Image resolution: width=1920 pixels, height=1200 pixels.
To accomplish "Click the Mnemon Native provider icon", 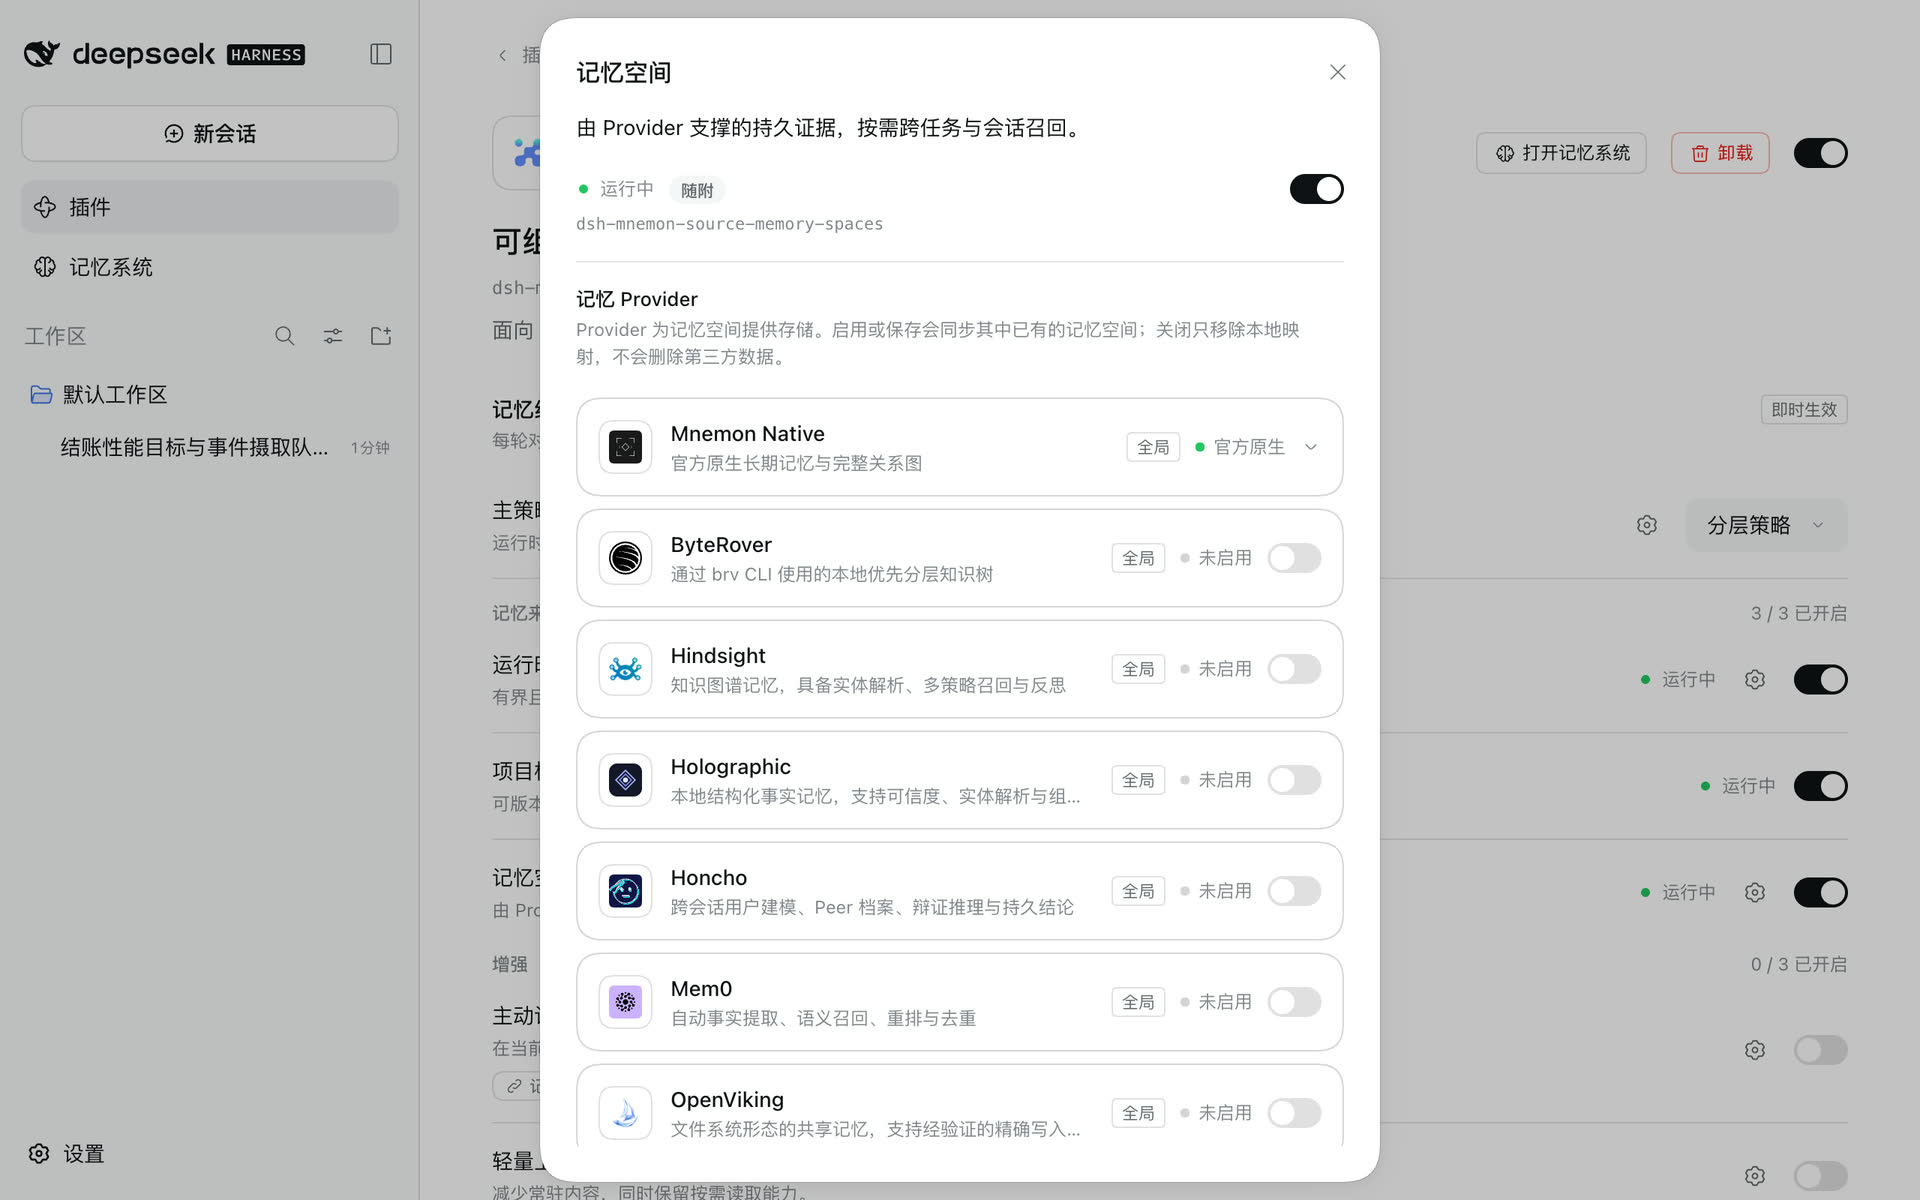I will [625, 447].
